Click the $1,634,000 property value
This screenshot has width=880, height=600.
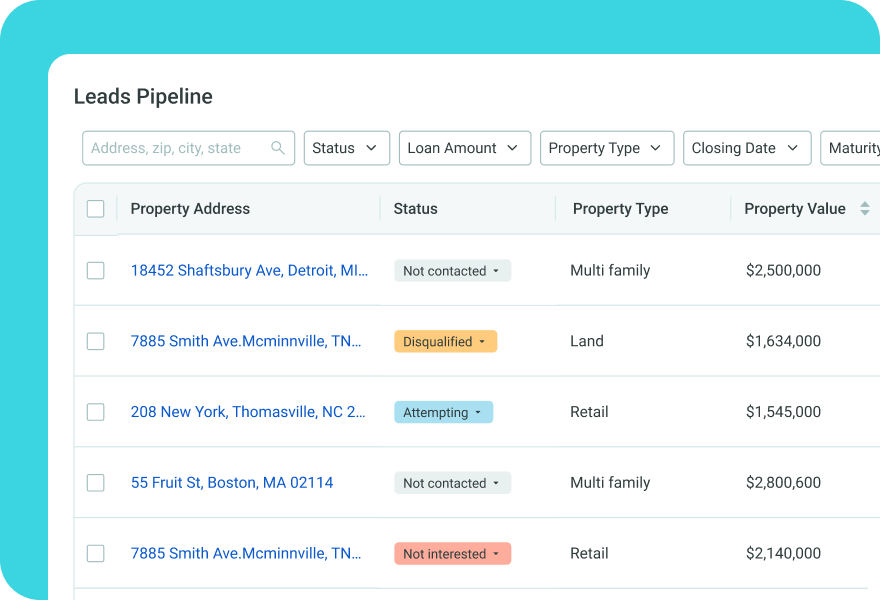783,341
